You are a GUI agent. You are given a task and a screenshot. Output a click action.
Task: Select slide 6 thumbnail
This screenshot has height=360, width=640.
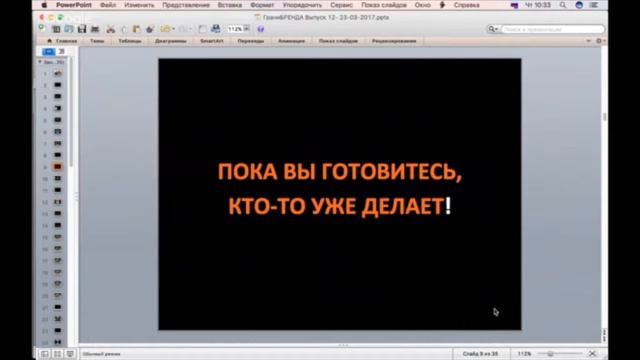58,132
